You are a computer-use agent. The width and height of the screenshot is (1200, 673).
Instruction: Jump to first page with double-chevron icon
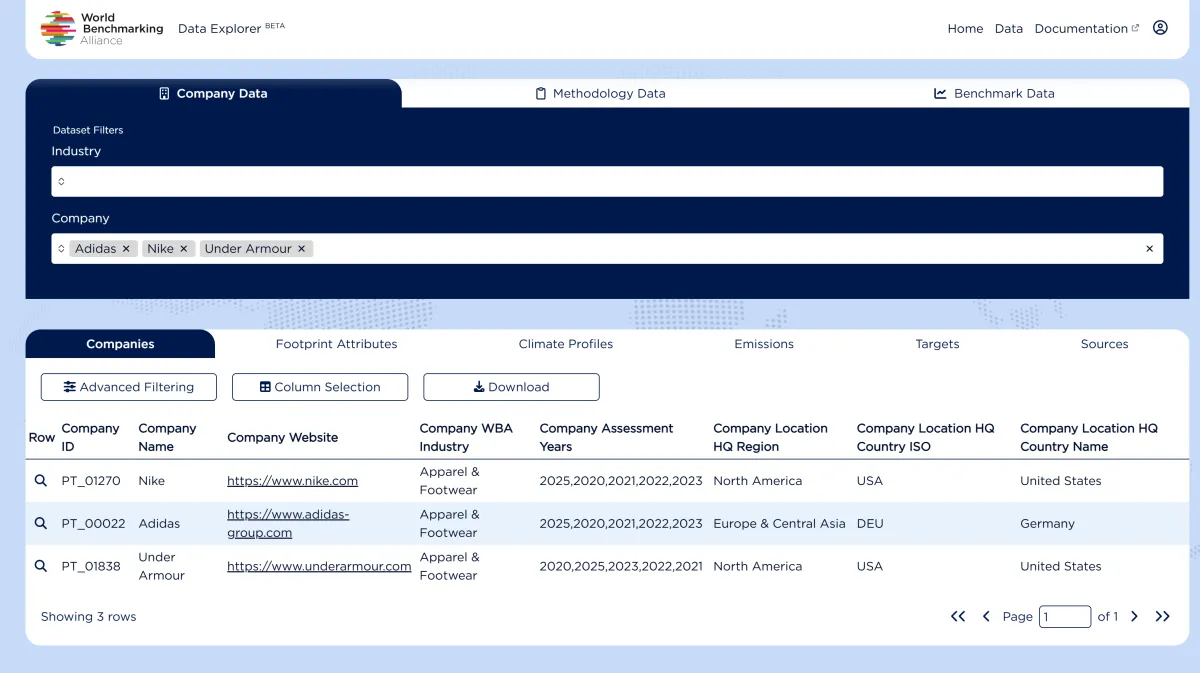(x=957, y=616)
